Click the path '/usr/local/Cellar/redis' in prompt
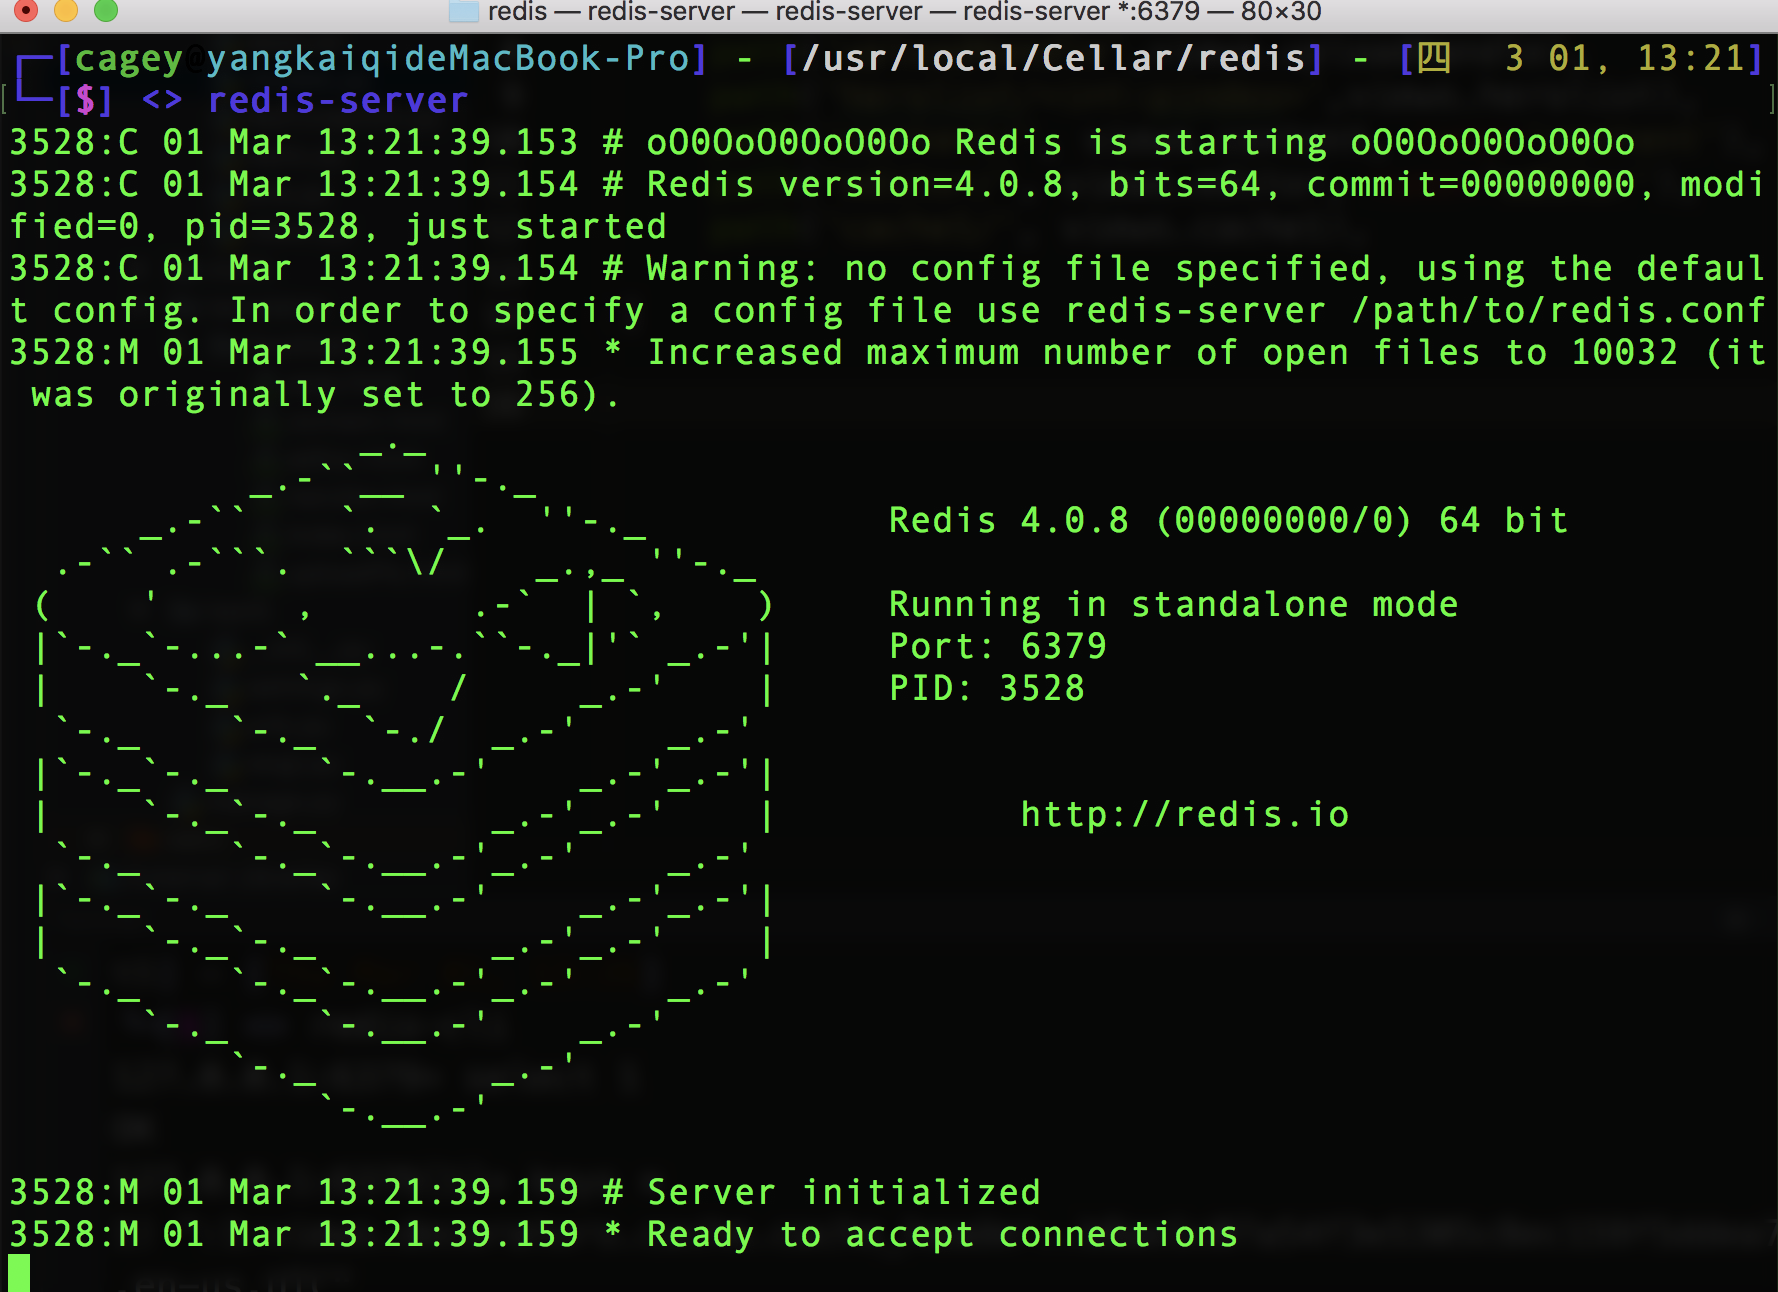The height and width of the screenshot is (1292, 1778). coord(1054,58)
